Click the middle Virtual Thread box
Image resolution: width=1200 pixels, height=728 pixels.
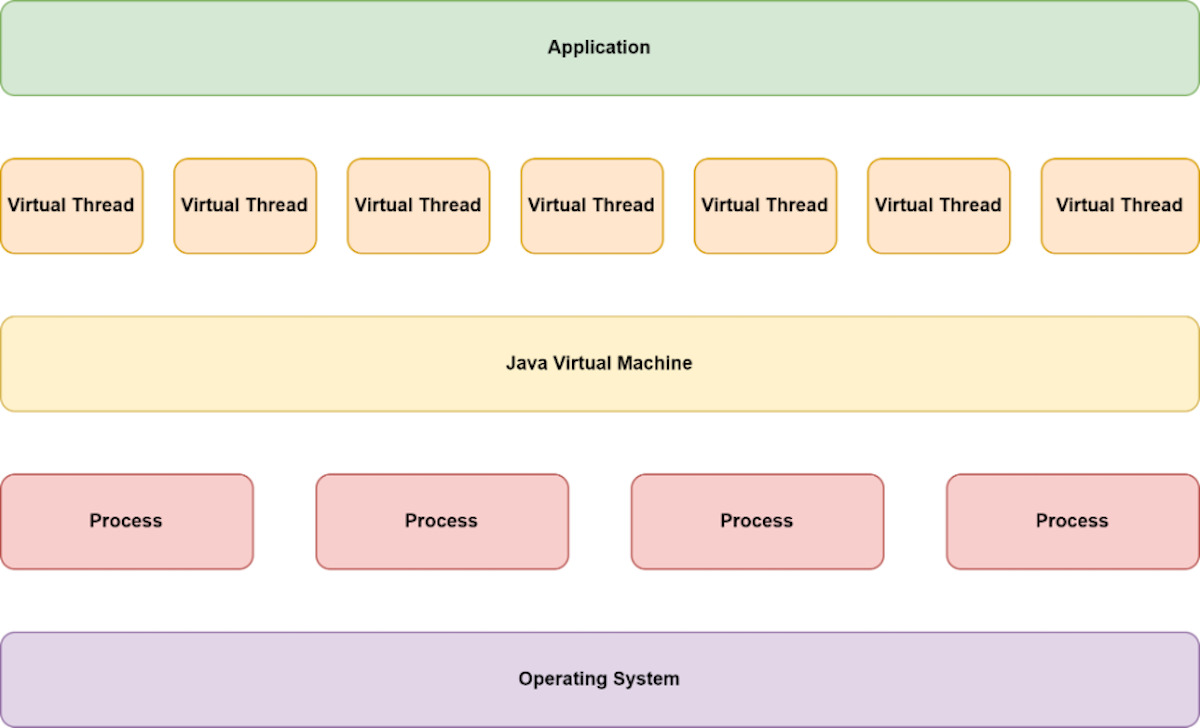point(591,205)
